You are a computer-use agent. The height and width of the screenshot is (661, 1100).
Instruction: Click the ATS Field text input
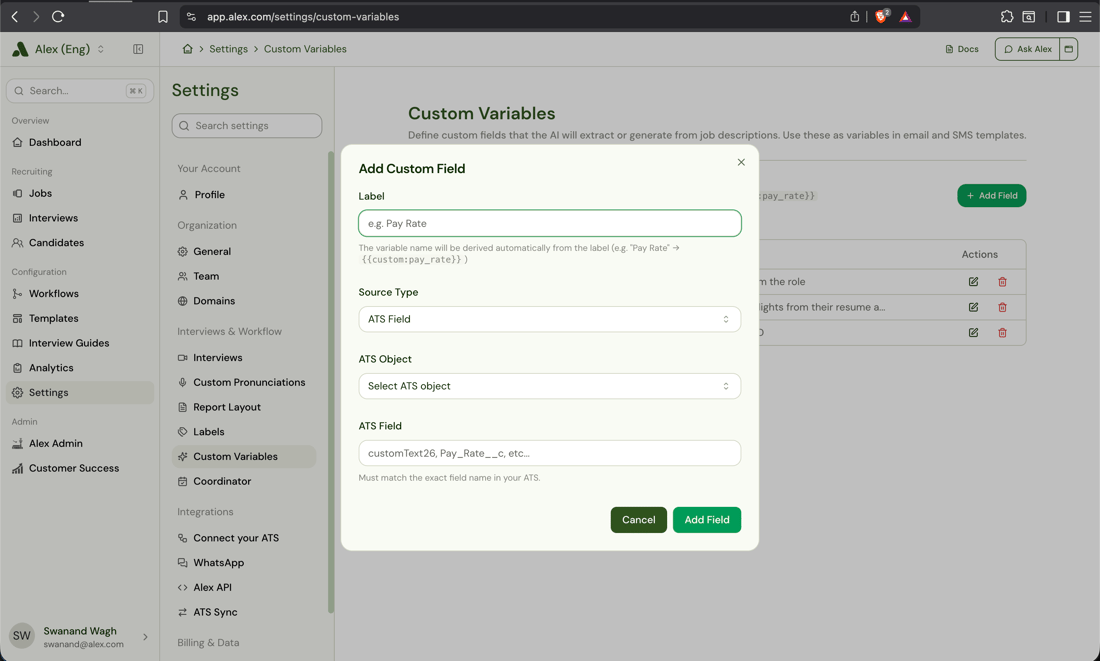pyautogui.click(x=549, y=453)
